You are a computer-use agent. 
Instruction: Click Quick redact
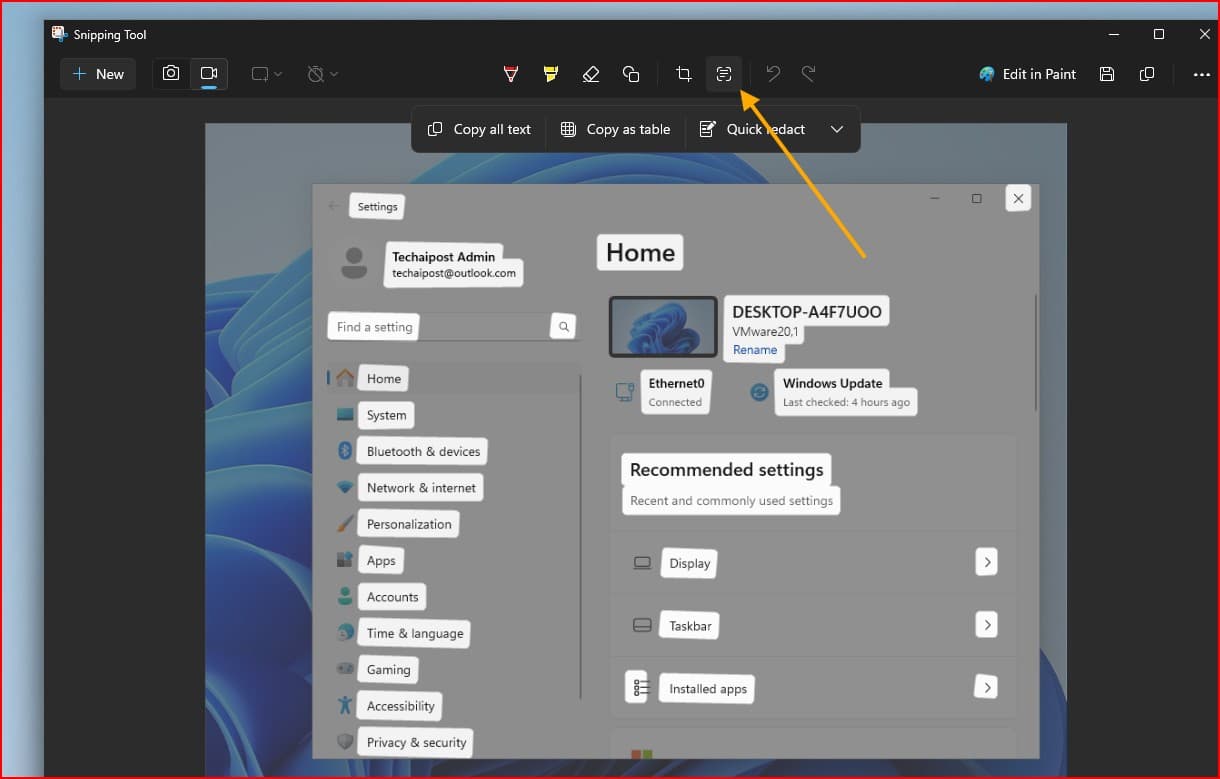[752, 129]
